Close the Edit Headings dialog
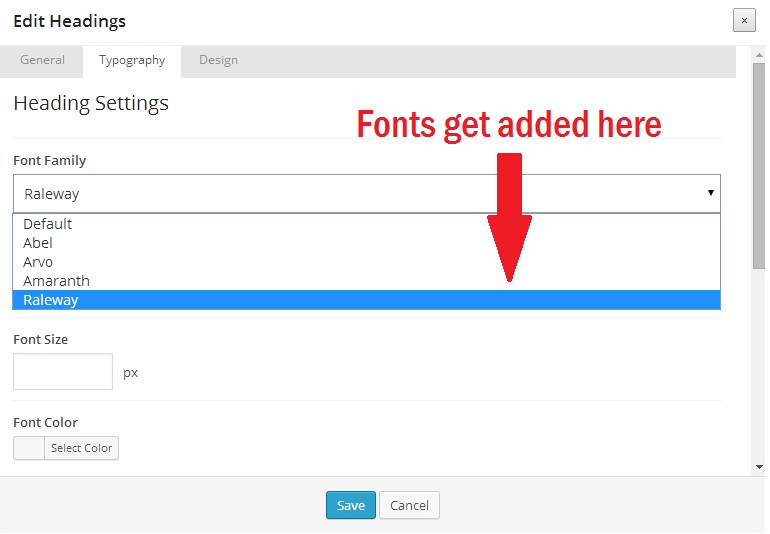The image size is (770, 534). (x=743, y=20)
